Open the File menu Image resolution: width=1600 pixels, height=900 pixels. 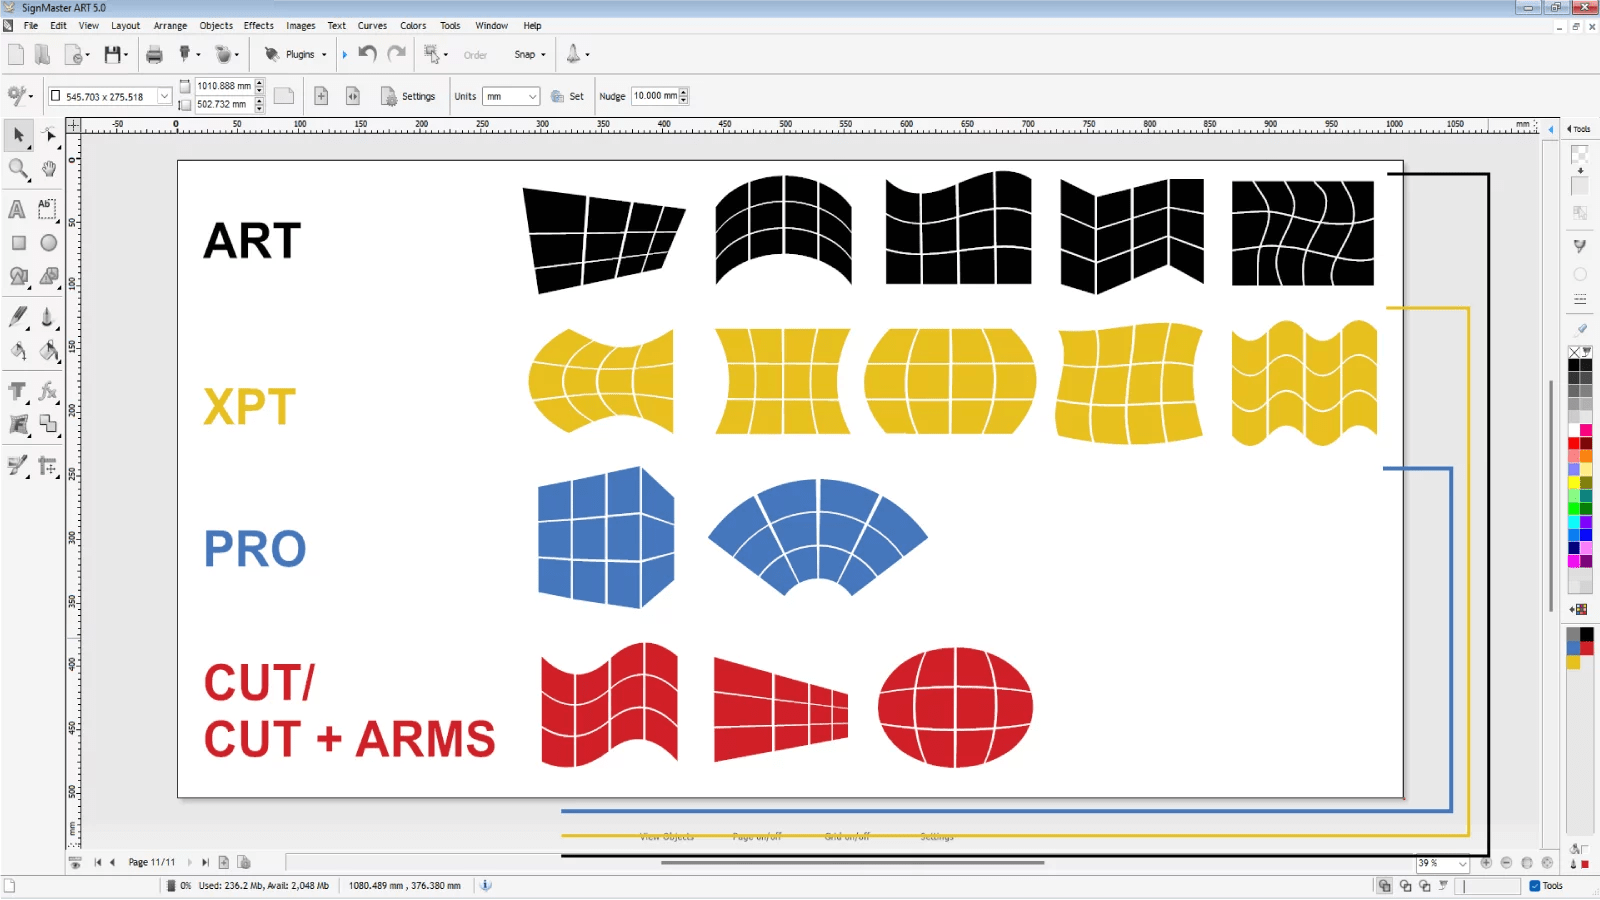tap(31, 26)
